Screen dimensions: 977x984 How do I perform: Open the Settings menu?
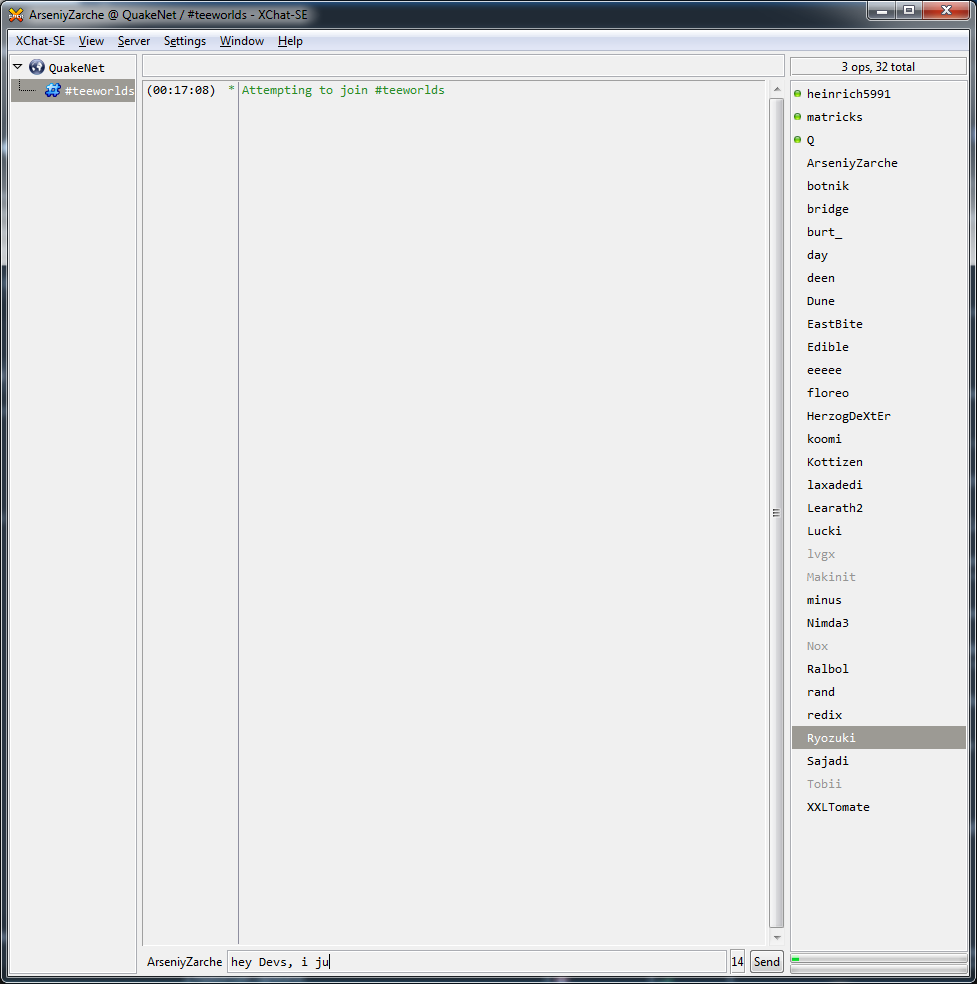coord(184,41)
